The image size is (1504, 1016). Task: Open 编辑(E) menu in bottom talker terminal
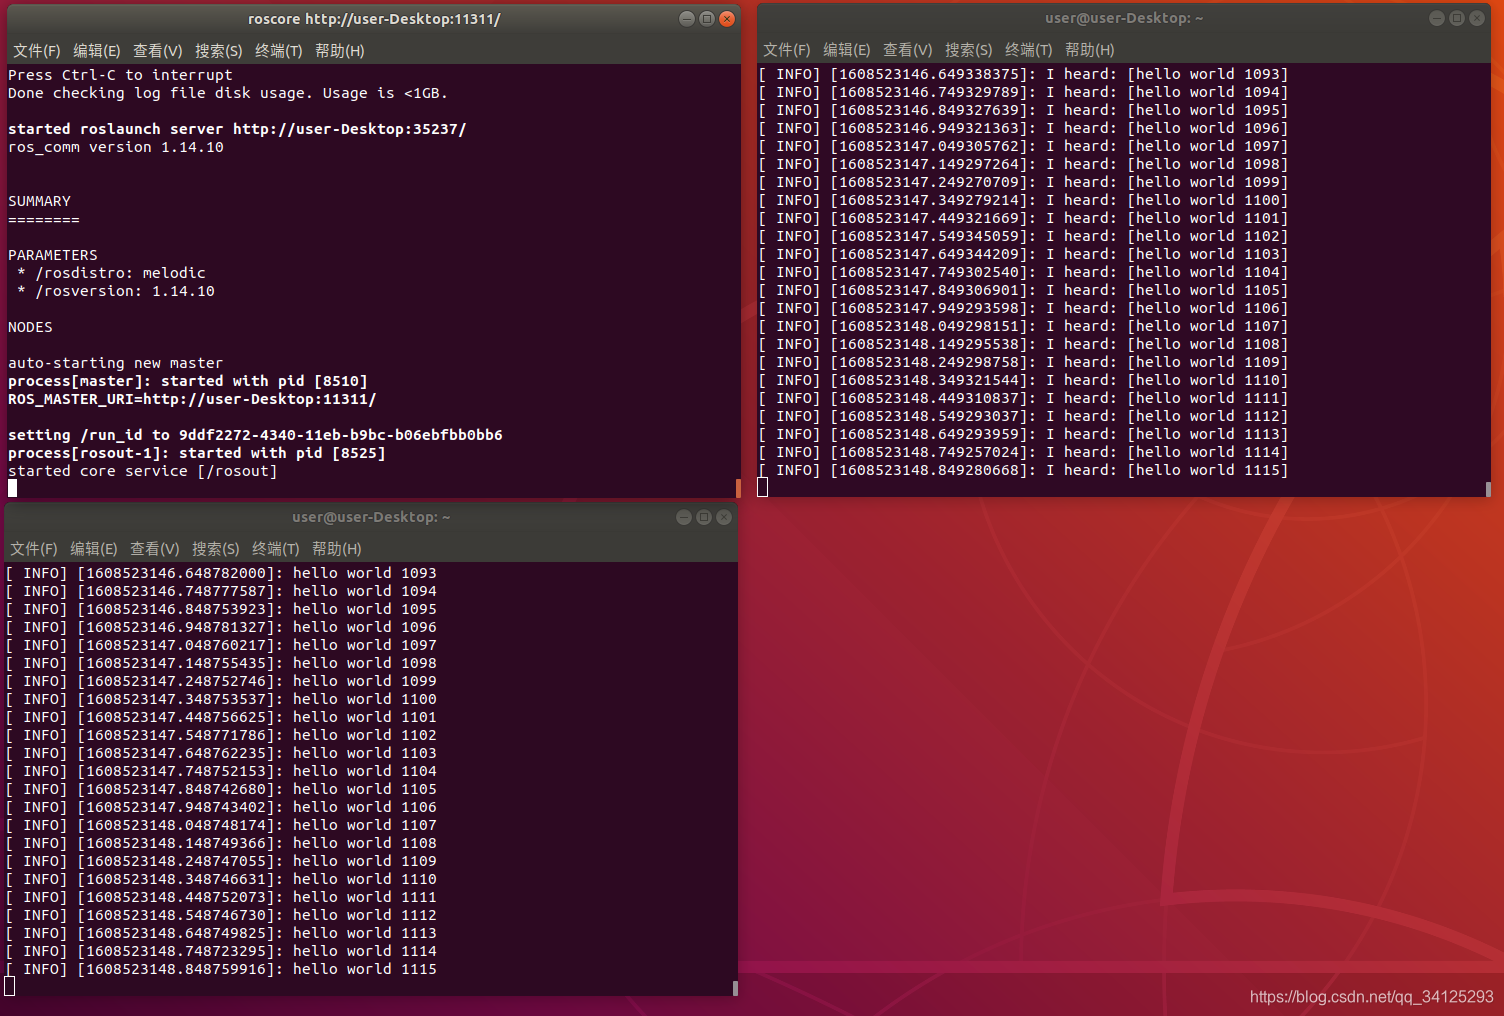94,549
